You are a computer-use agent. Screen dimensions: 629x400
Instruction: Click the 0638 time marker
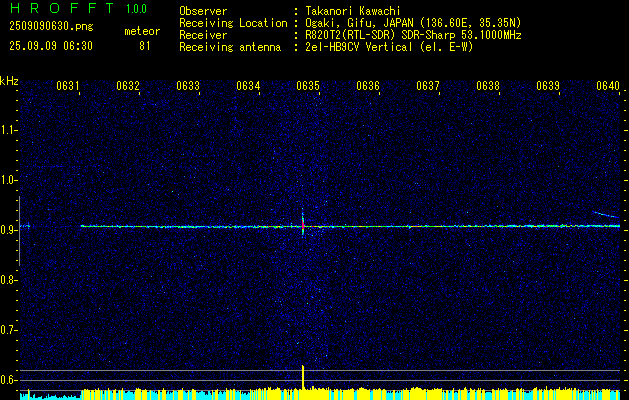(x=488, y=86)
